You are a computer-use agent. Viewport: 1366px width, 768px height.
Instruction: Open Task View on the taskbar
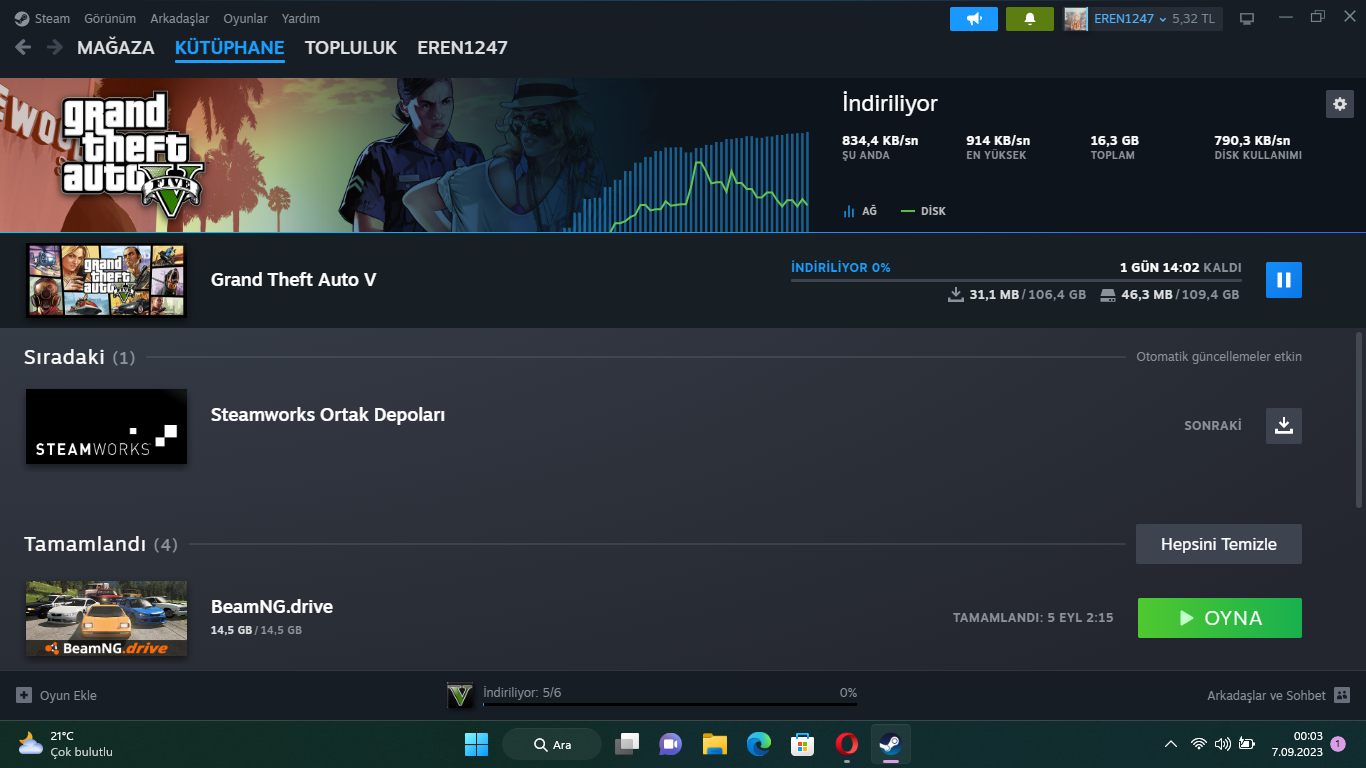[627, 744]
